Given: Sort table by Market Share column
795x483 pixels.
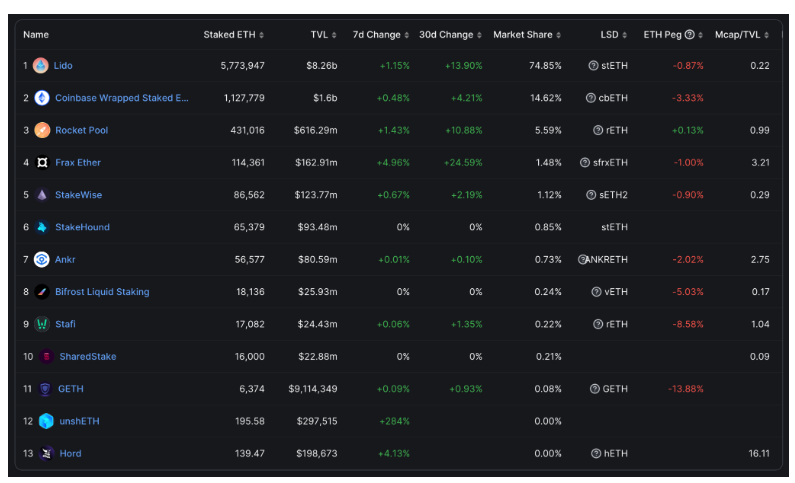Looking at the screenshot, I should tap(527, 34).
